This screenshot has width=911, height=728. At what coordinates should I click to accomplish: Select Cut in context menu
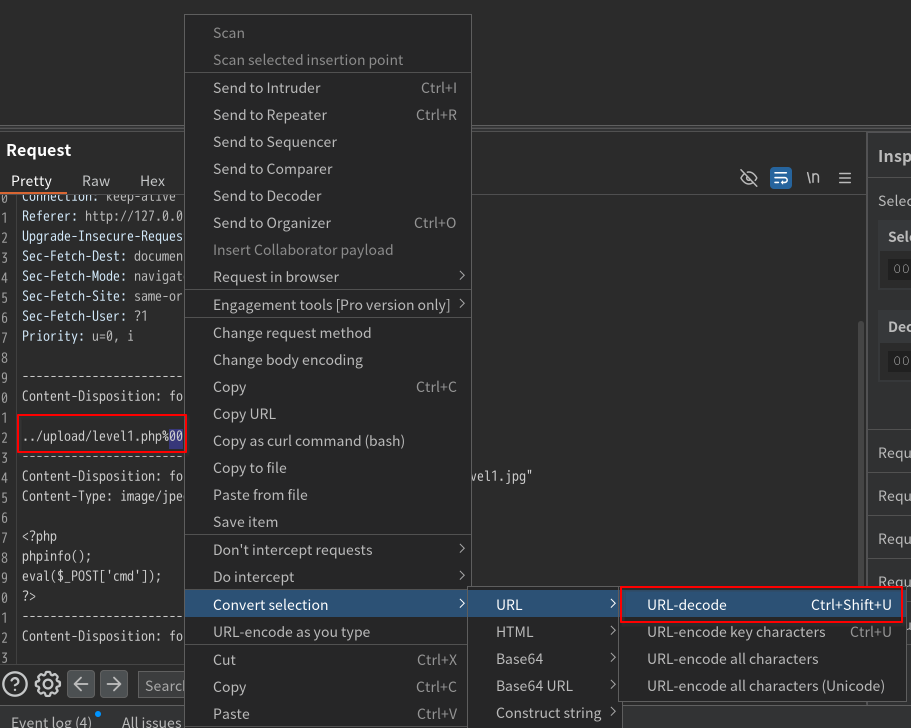click(328, 660)
